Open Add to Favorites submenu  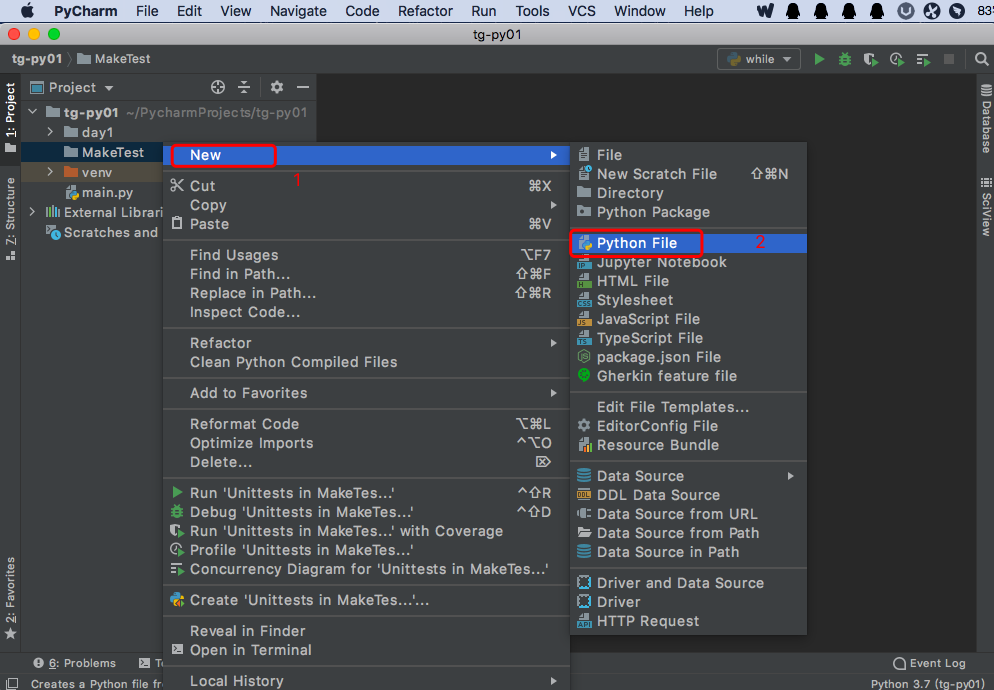[x=366, y=393]
